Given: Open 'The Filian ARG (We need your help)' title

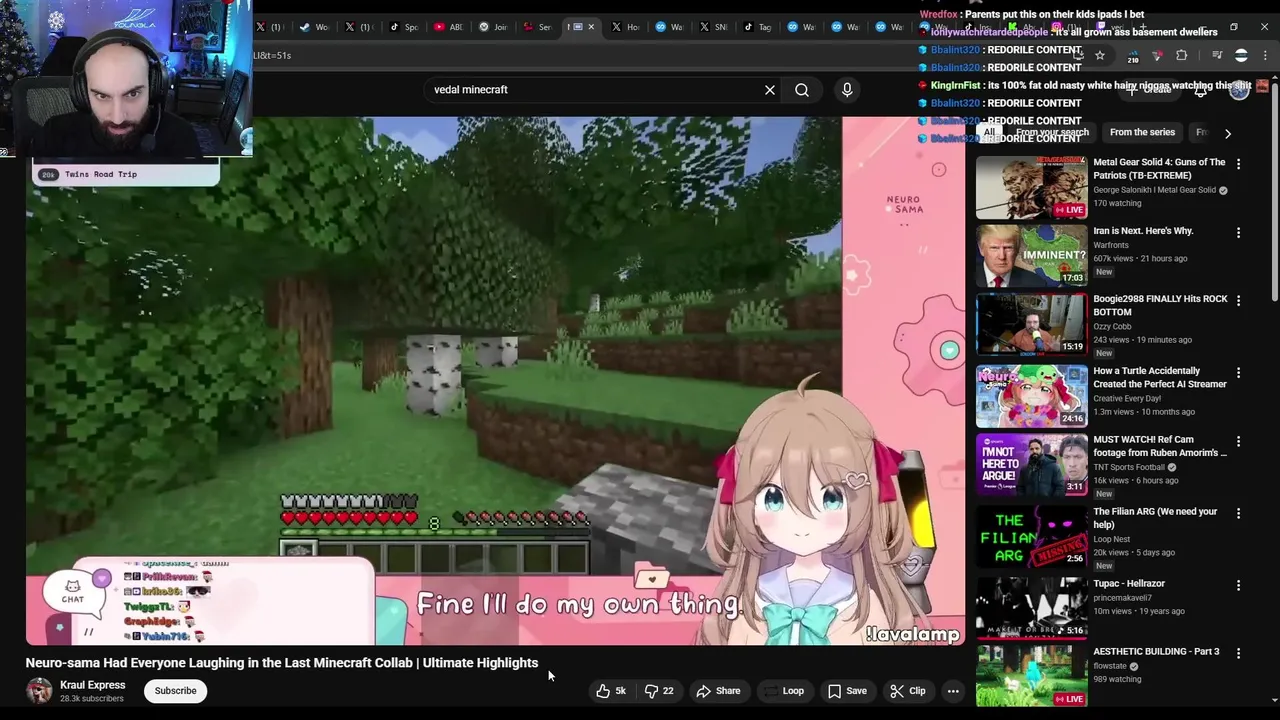Looking at the screenshot, I should pos(1155,518).
